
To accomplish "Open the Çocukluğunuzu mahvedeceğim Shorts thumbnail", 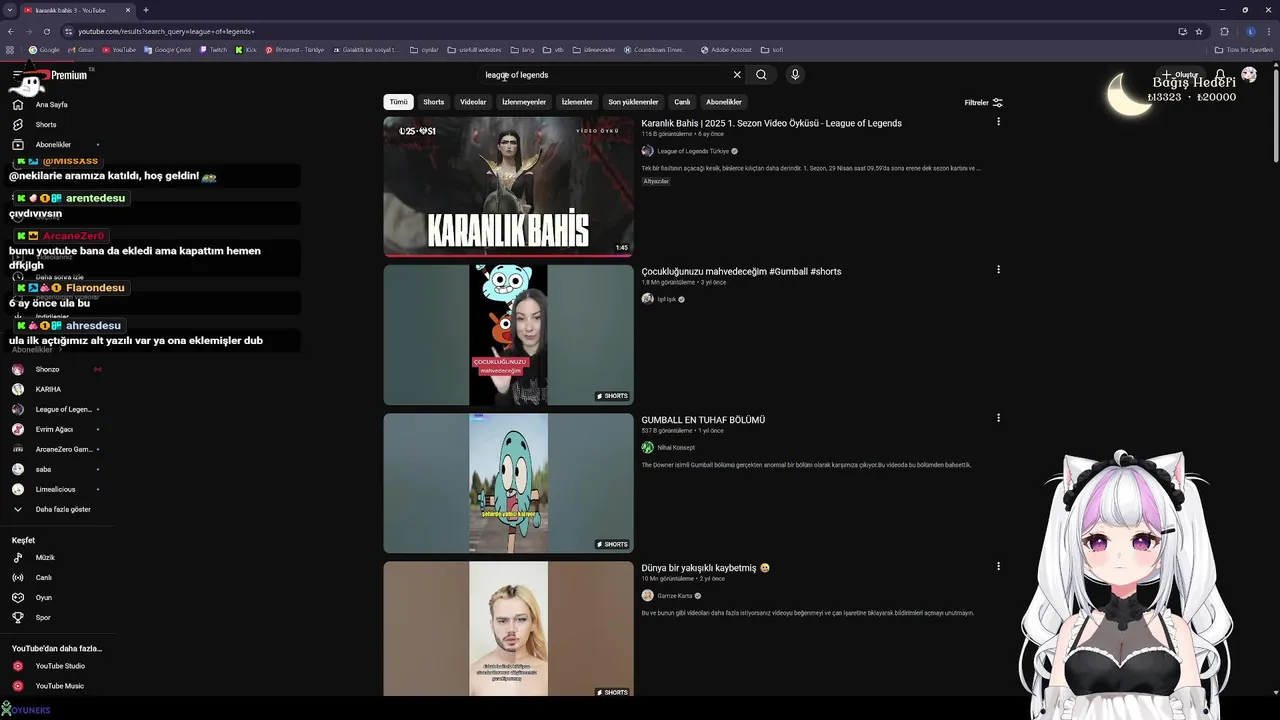I will click(x=508, y=335).
